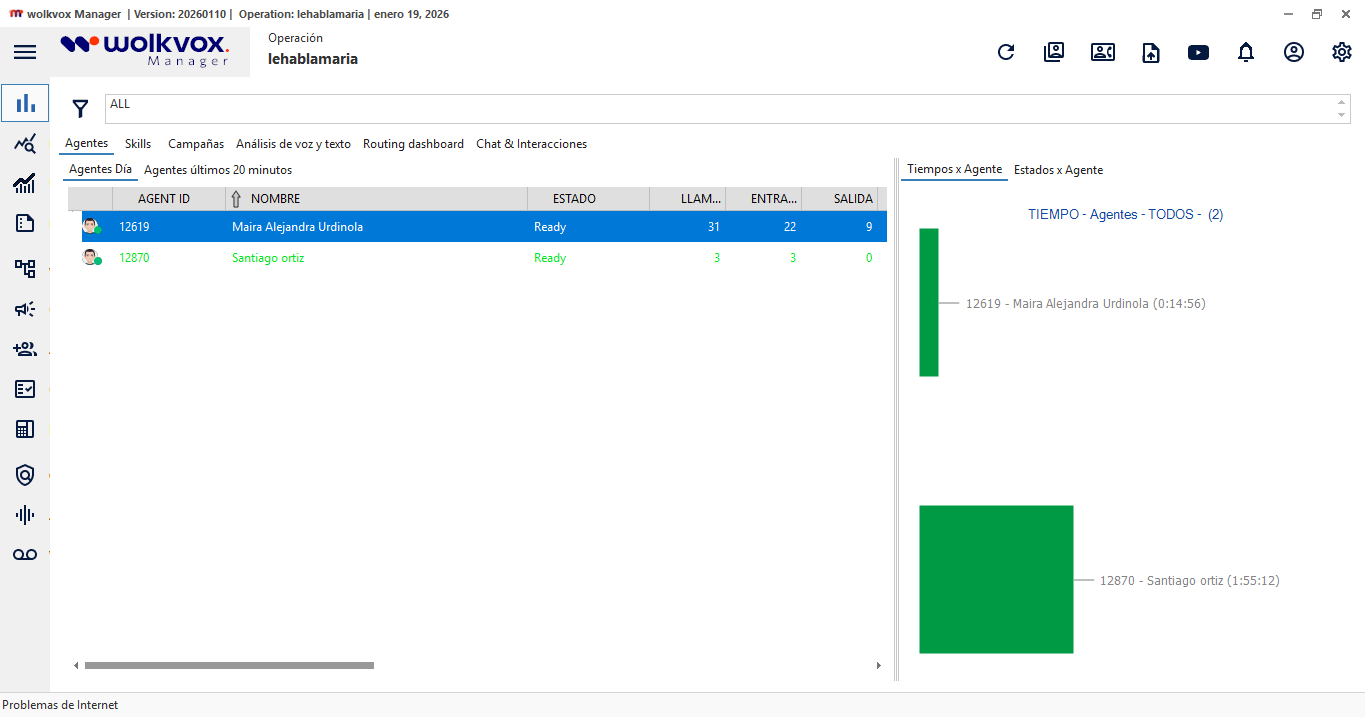Open the contact card phone icon
Viewport: 1365px width, 720px height.
1102,53
